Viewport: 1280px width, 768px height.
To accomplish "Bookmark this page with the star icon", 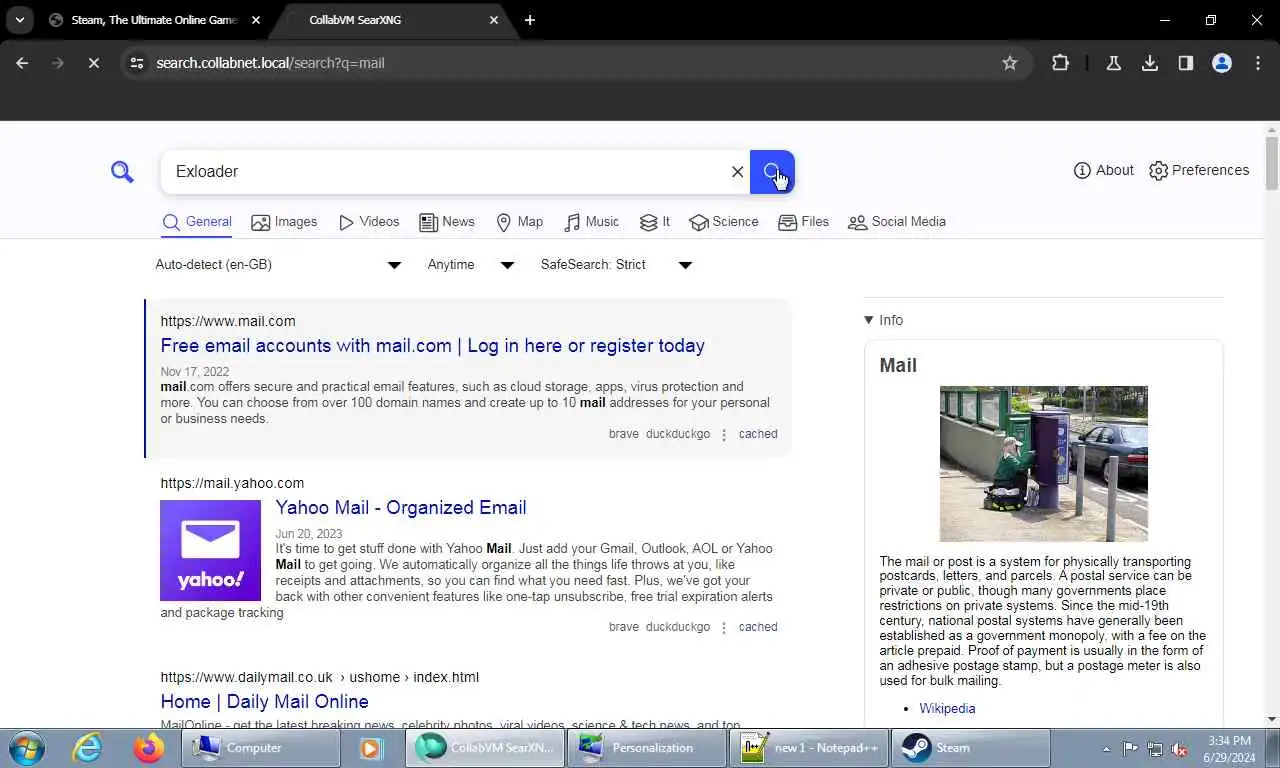I will coord(1010,63).
